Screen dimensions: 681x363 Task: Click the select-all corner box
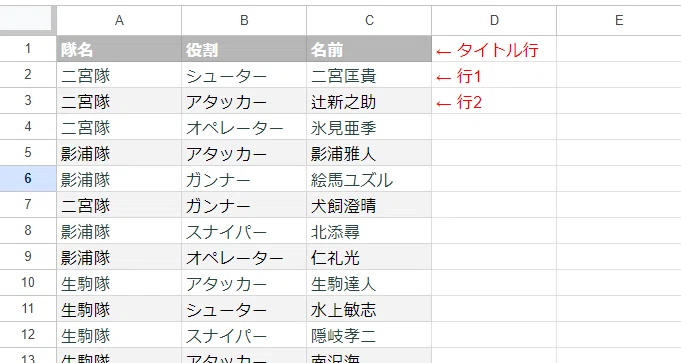[28, 20]
